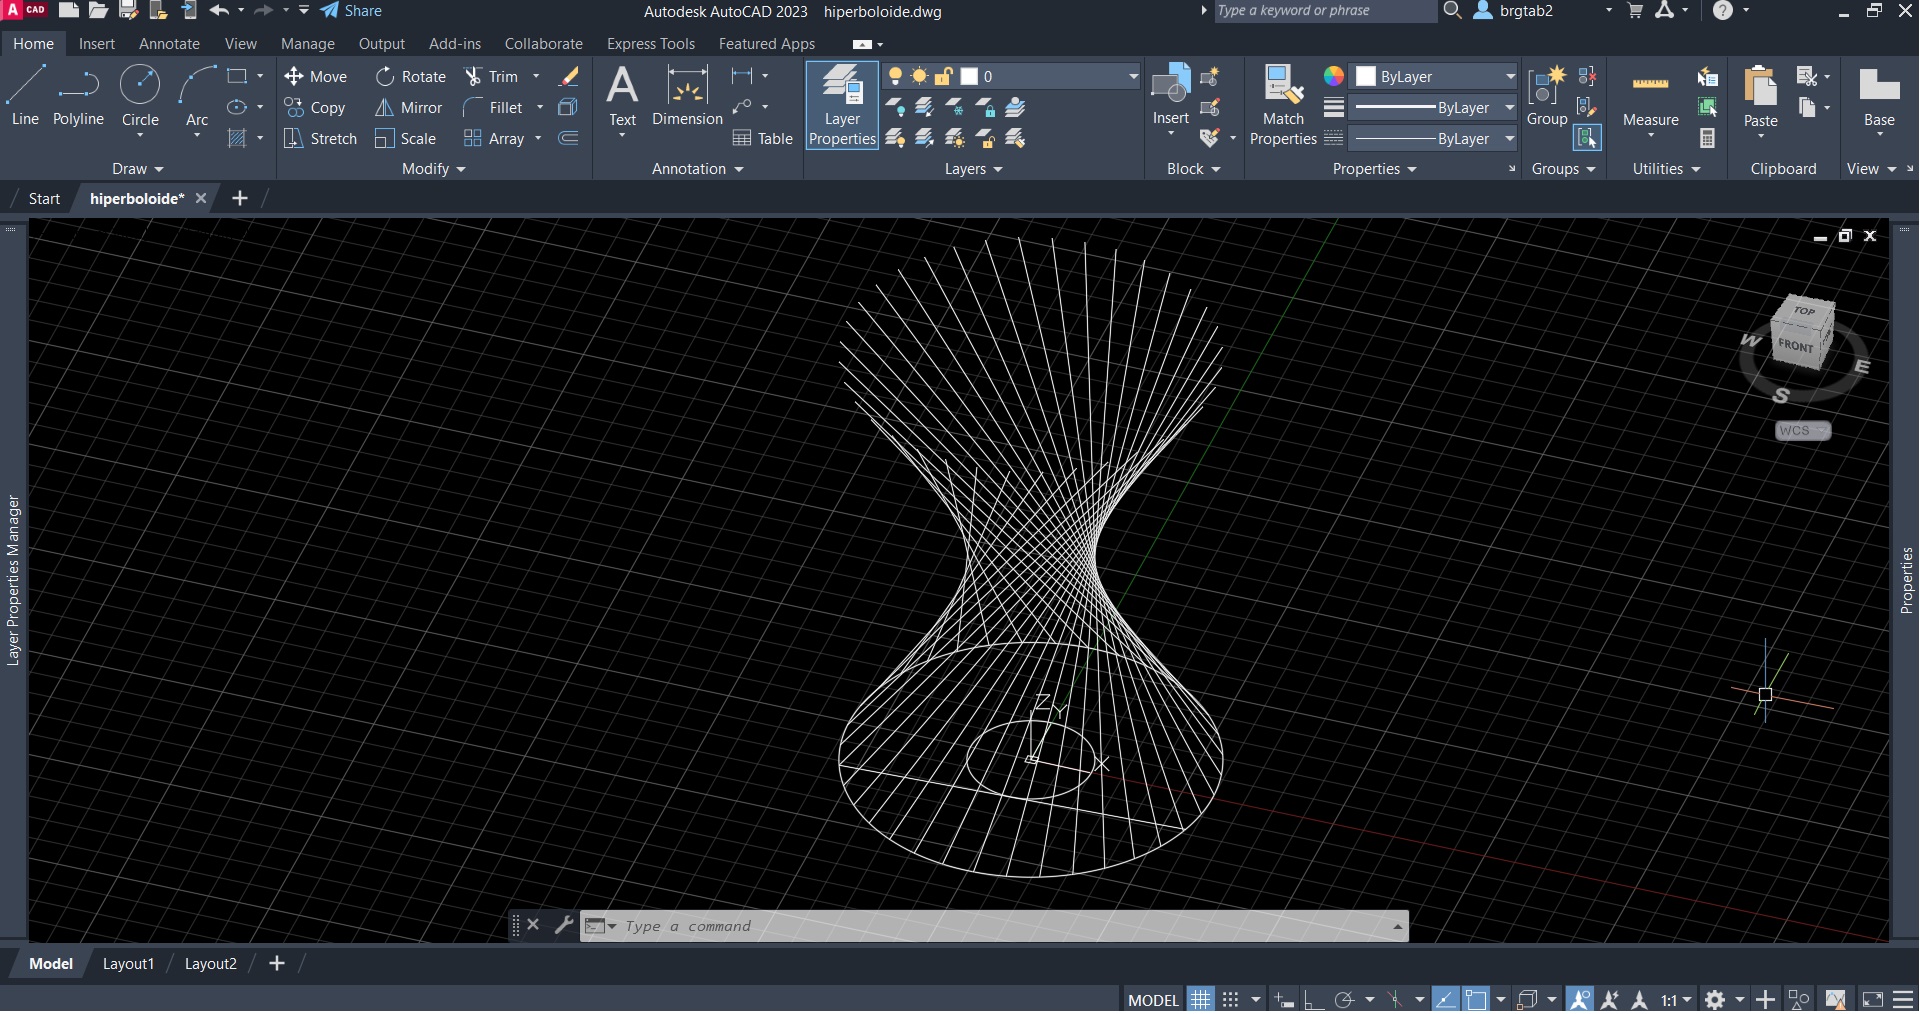Click the Group creation icon
The image size is (1920, 1014).
coord(1547,97)
